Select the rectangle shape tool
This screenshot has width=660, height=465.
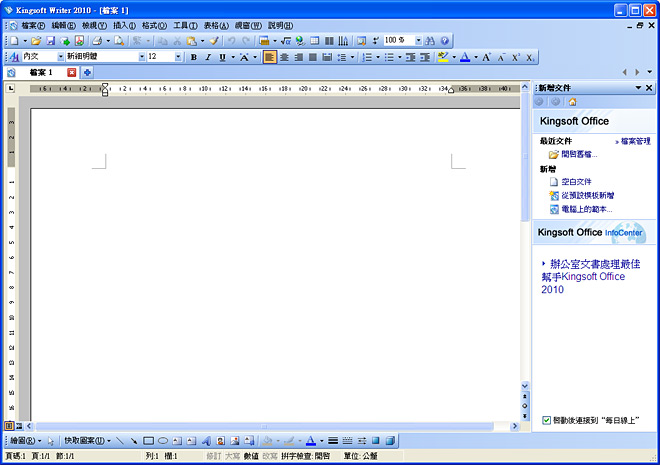point(148,441)
